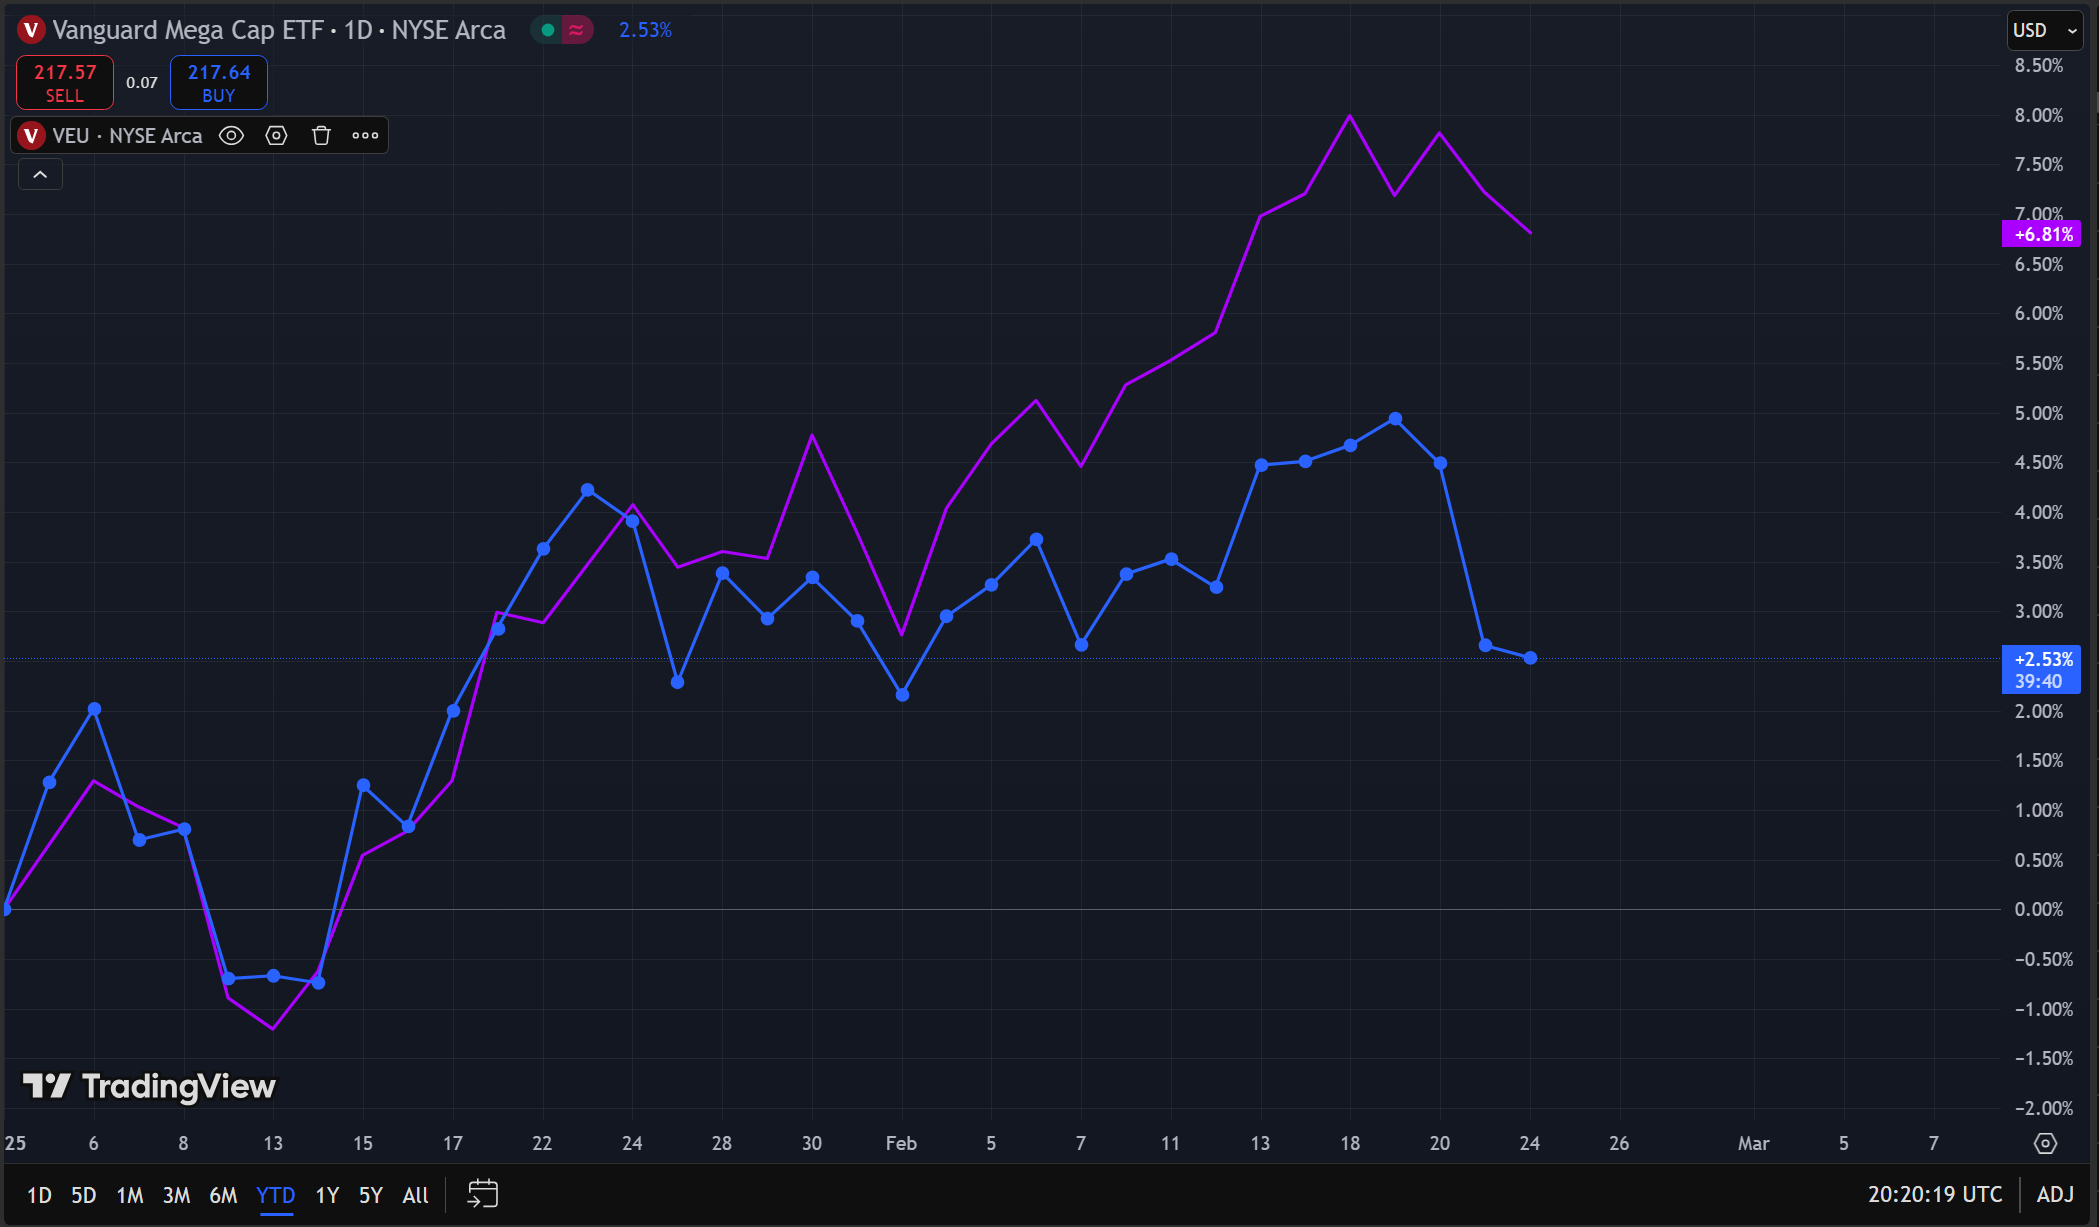Select the 5D time range

pyautogui.click(x=84, y=1195)
